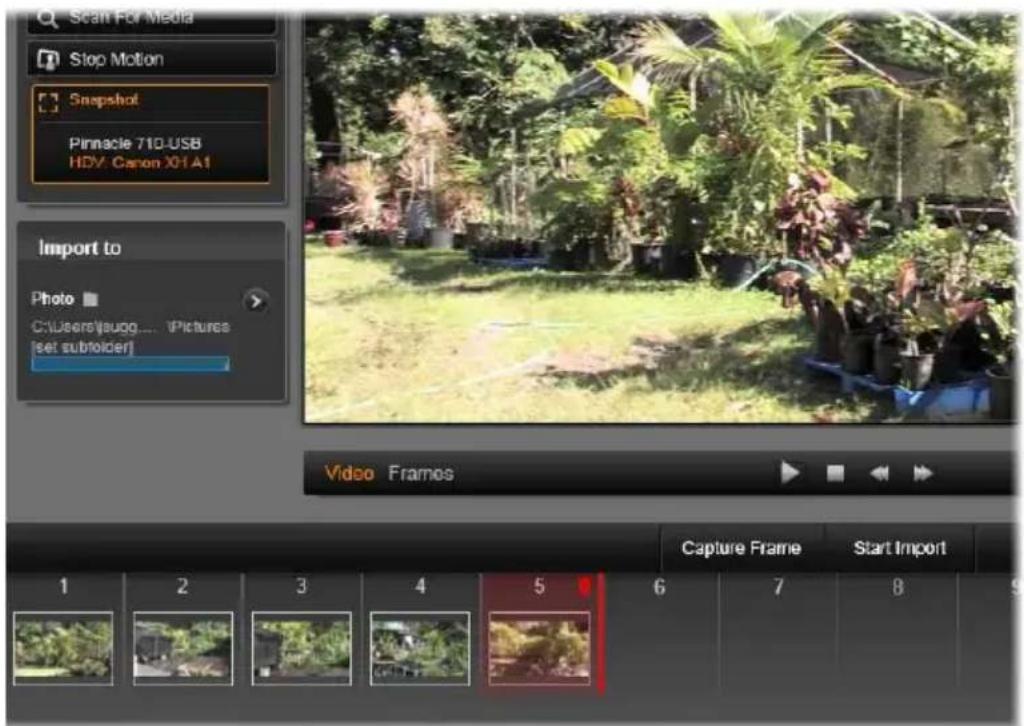Choose HDV: Canon XH A1 device
This screenshot has width=1024, height=726.
tap(140, 163)
